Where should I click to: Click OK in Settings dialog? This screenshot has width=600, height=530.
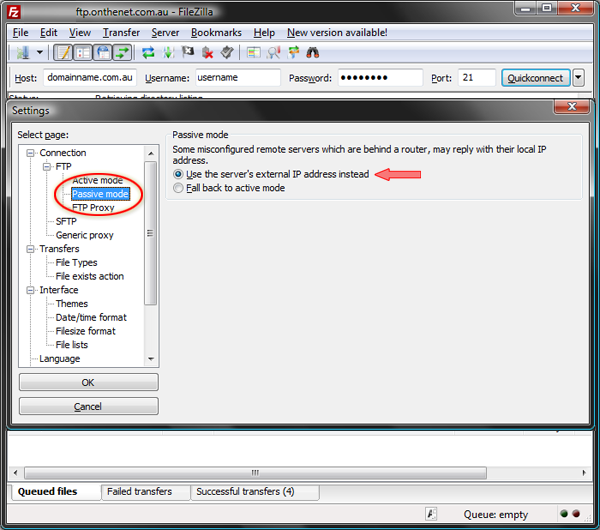[x=88, y=382]
